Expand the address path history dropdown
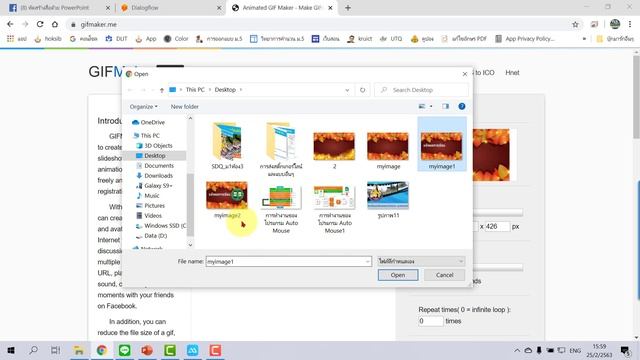 coord(347,90)
